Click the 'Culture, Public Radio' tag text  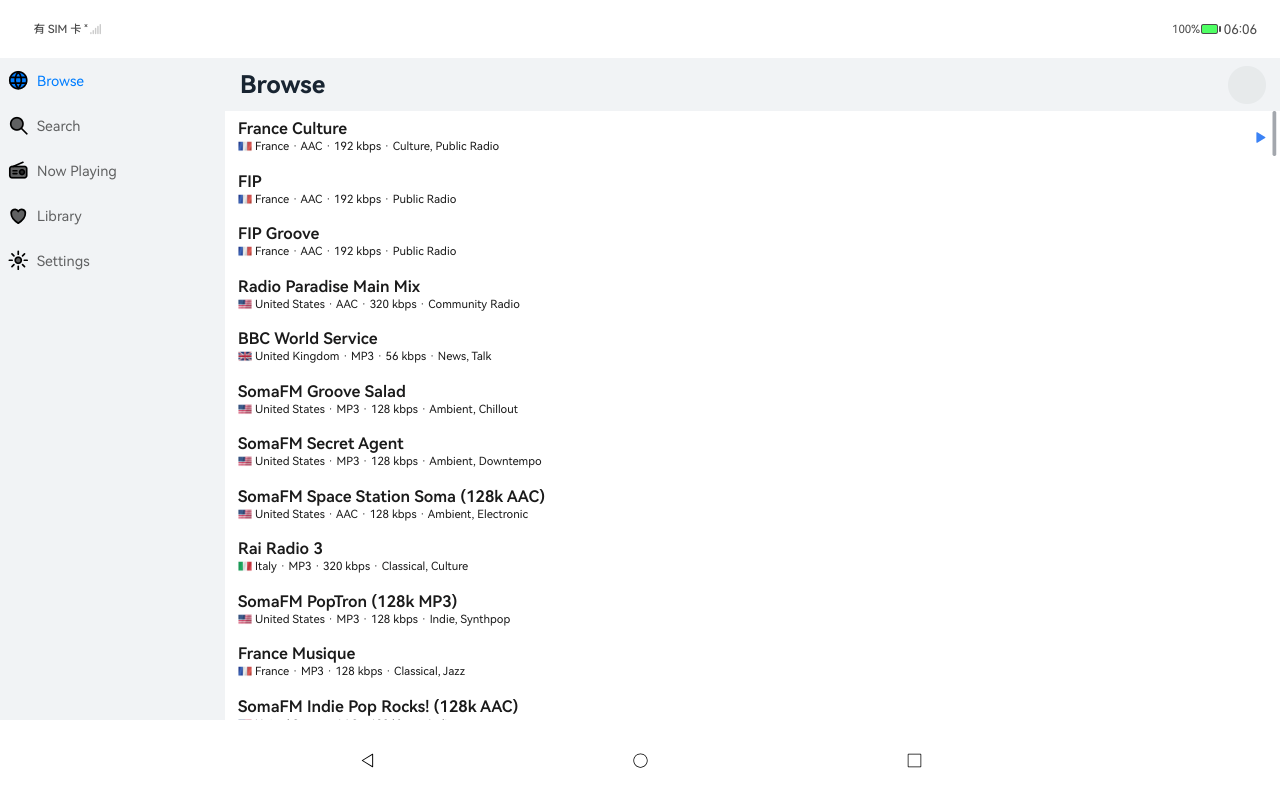click(446, 146)
